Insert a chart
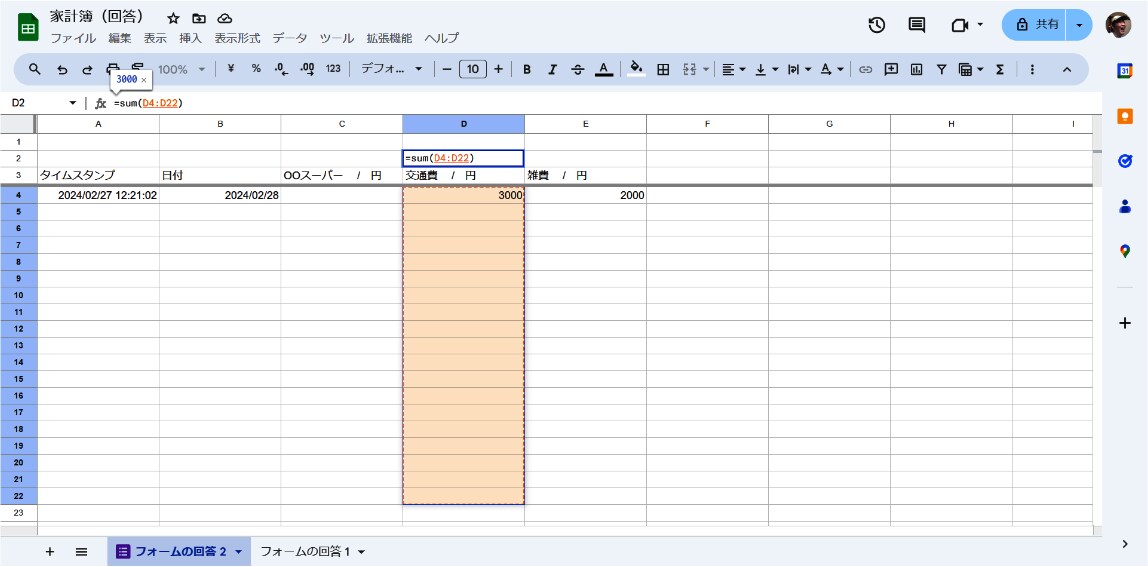Image resolution: width=1148 pixels, height=567 pixels. click(917, 70)
